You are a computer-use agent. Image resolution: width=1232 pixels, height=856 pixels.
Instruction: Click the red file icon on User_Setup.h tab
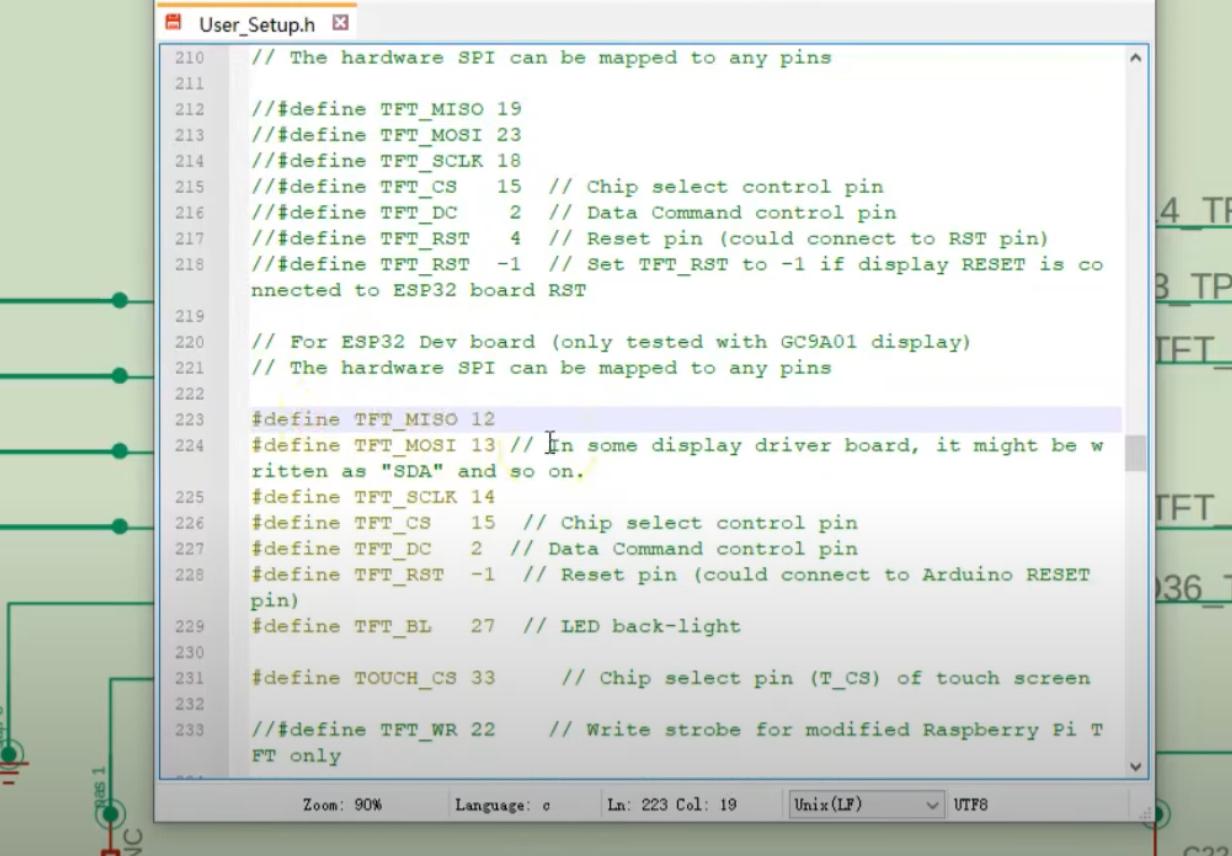(x=174, y=22)
